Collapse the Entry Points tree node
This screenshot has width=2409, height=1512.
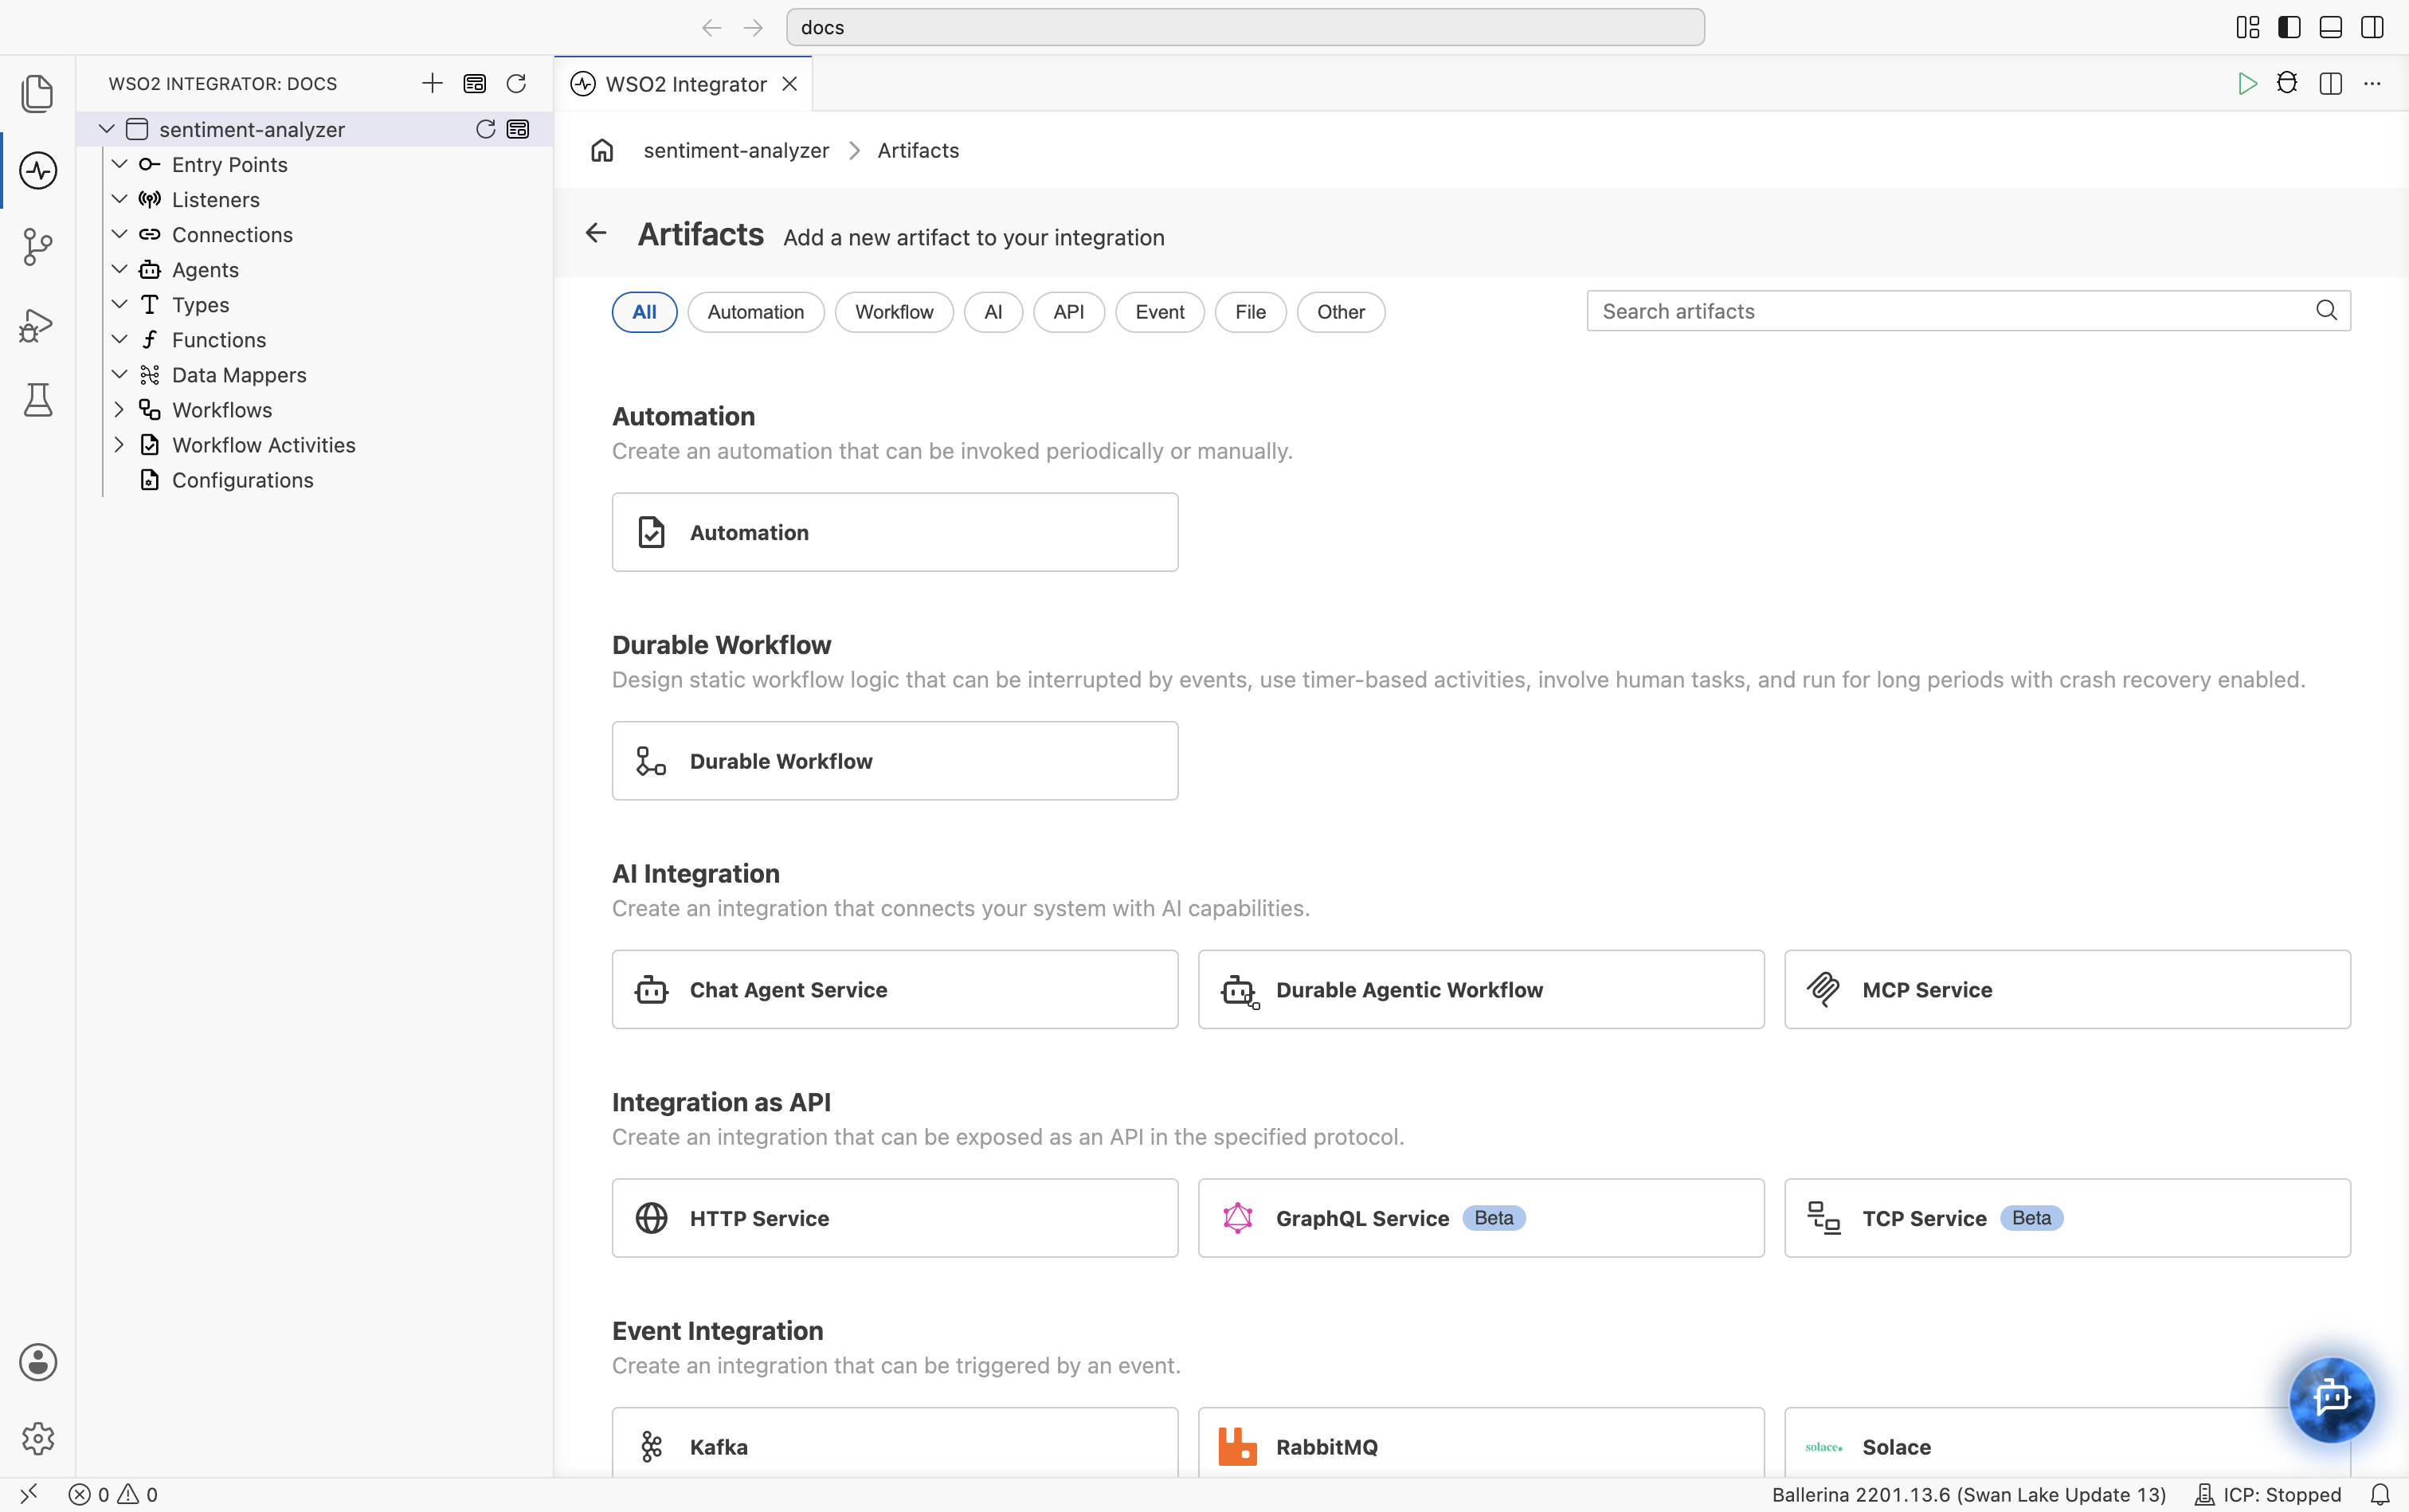[x=119, y=164]
